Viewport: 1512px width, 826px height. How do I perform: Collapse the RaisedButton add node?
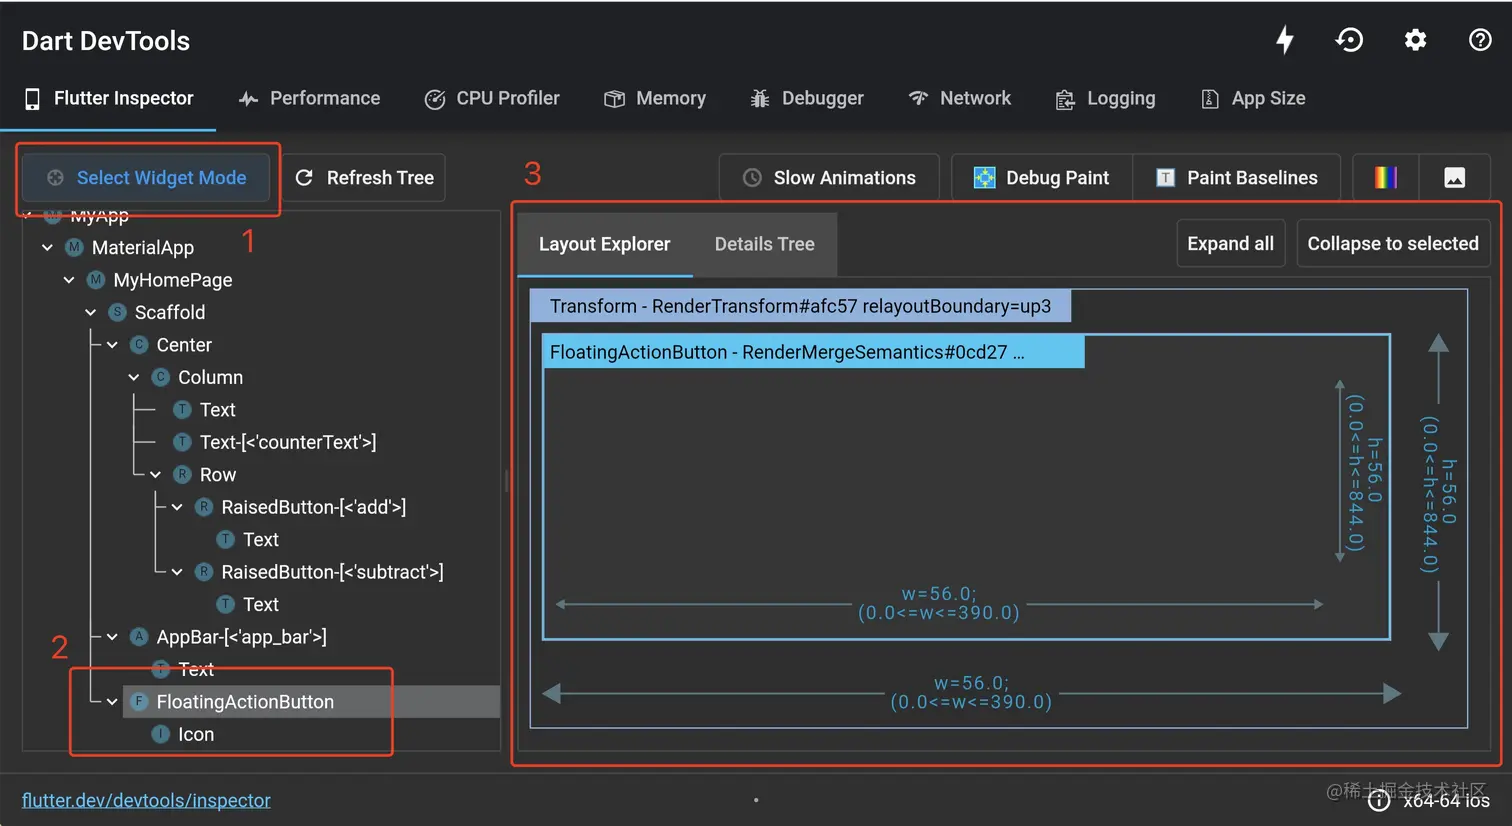tap(178, 507)
